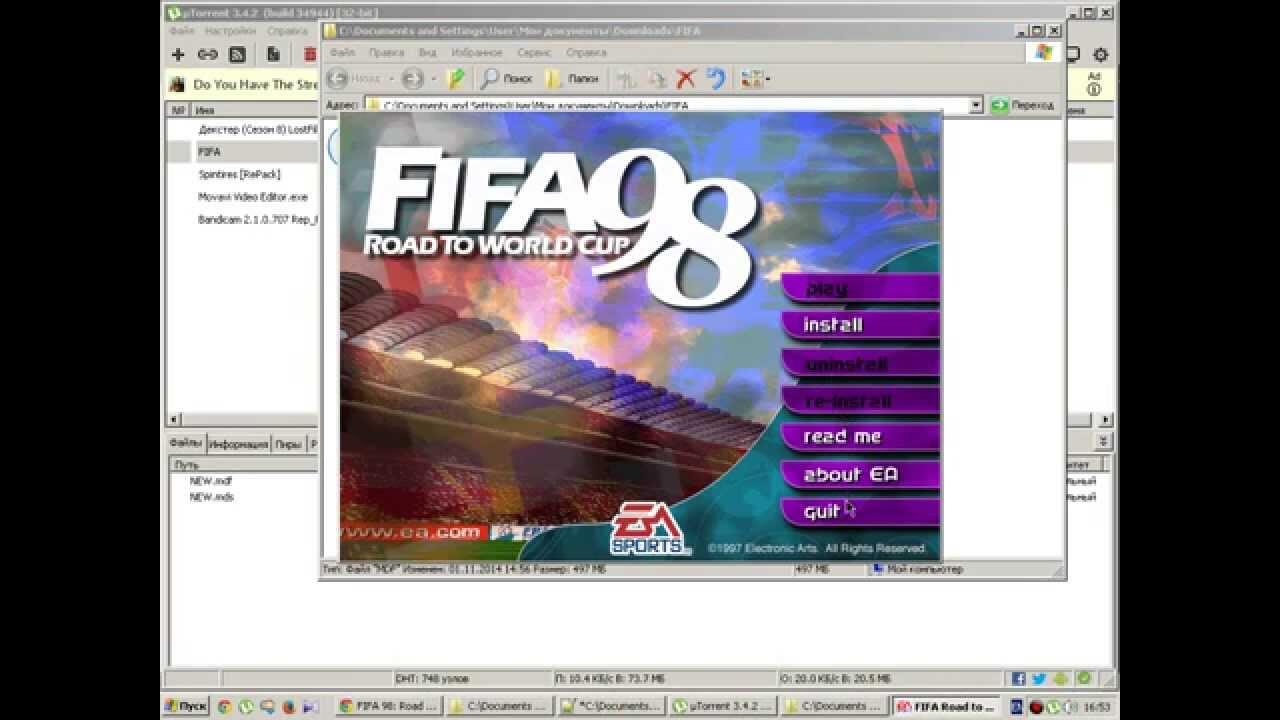Click the Twitter icon in status bar
This screenshot has height=720, width=1280.
pyautogui.click(x=1039, y=679)
